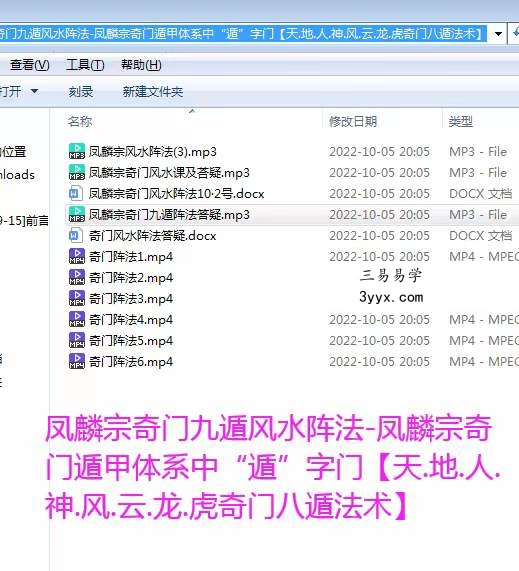Click MP4 icon of 奇门阵法2.mp4

pyautogui.click(x=76, y=277)
